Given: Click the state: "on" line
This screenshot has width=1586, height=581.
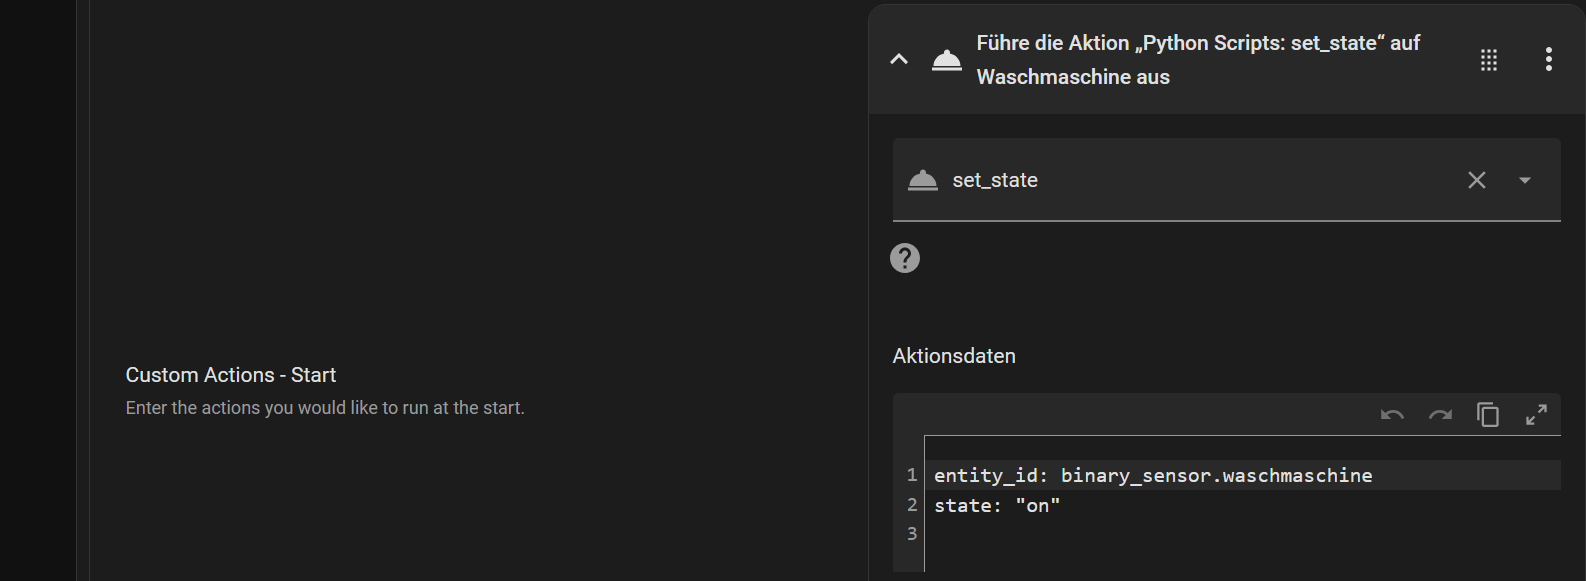Looking at the screenshot, I should [996, 506].
